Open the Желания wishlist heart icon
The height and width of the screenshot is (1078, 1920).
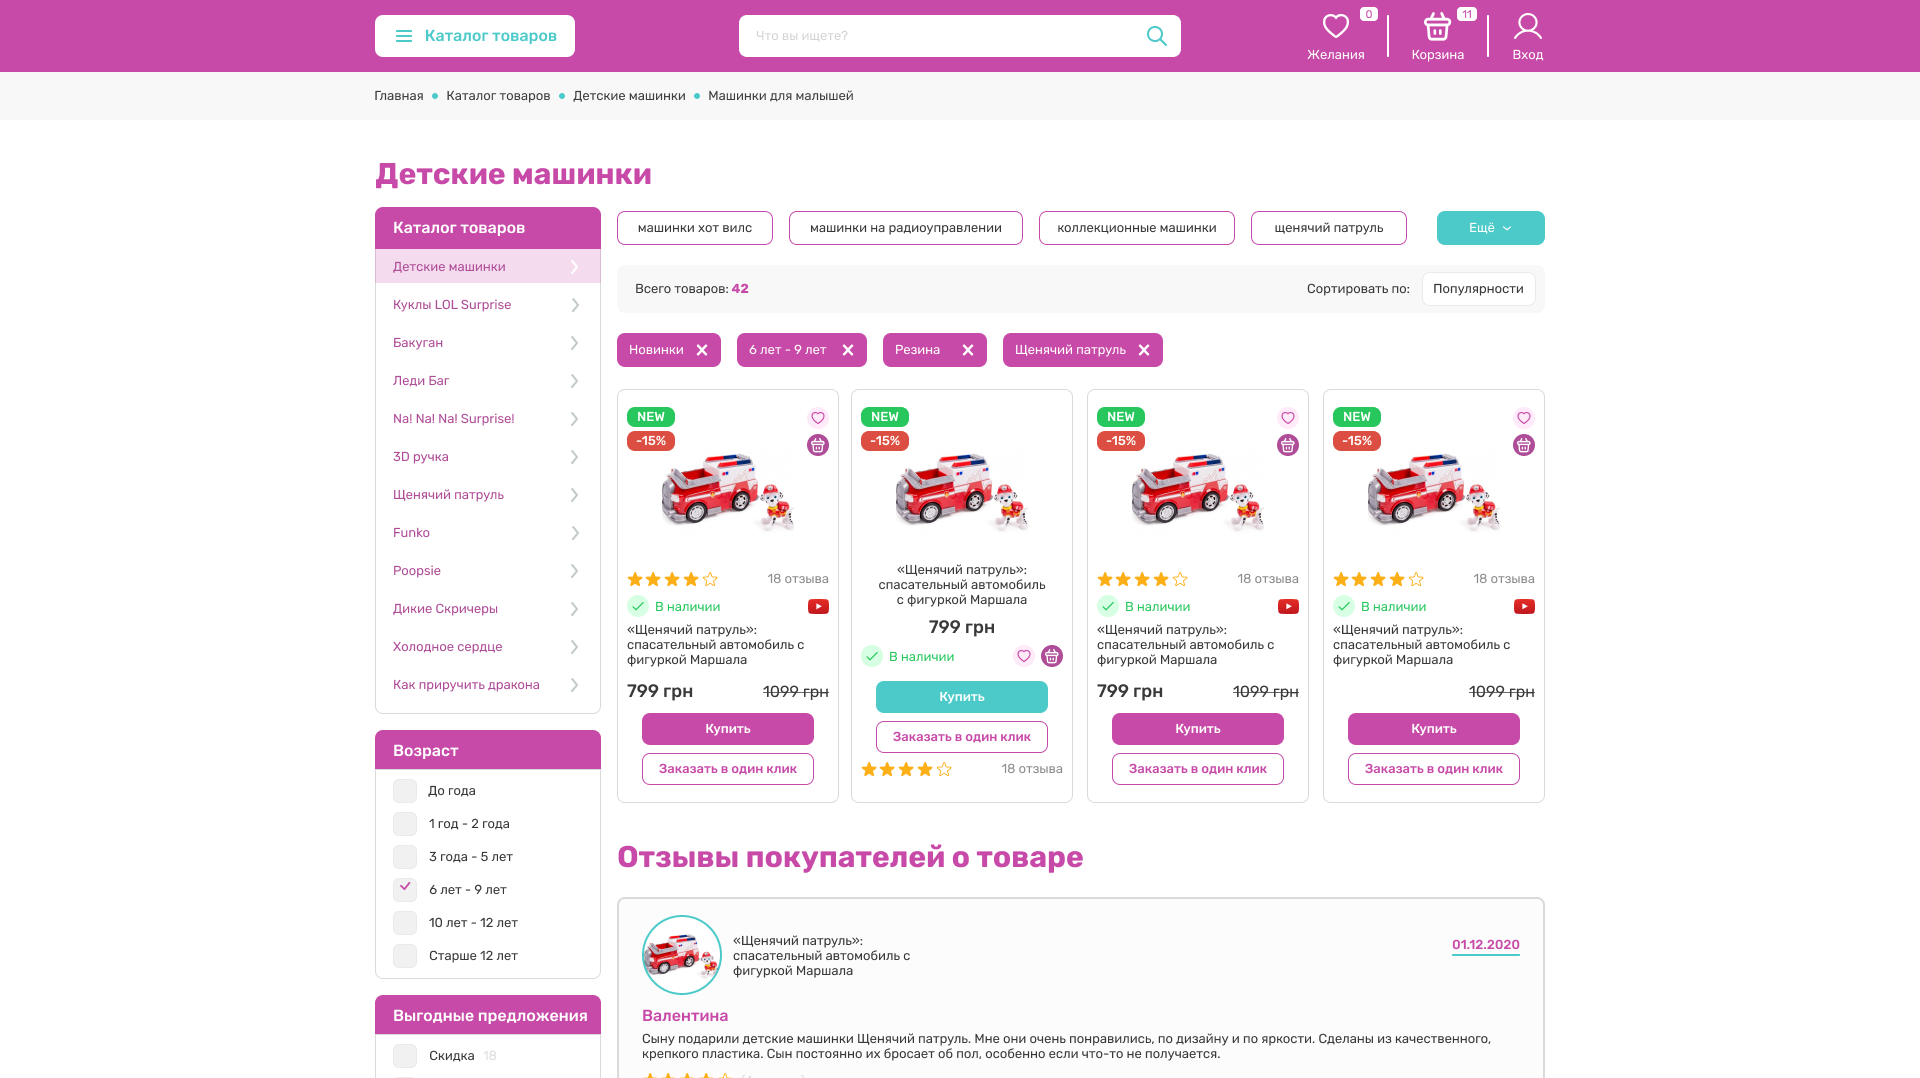[1335, 27]
